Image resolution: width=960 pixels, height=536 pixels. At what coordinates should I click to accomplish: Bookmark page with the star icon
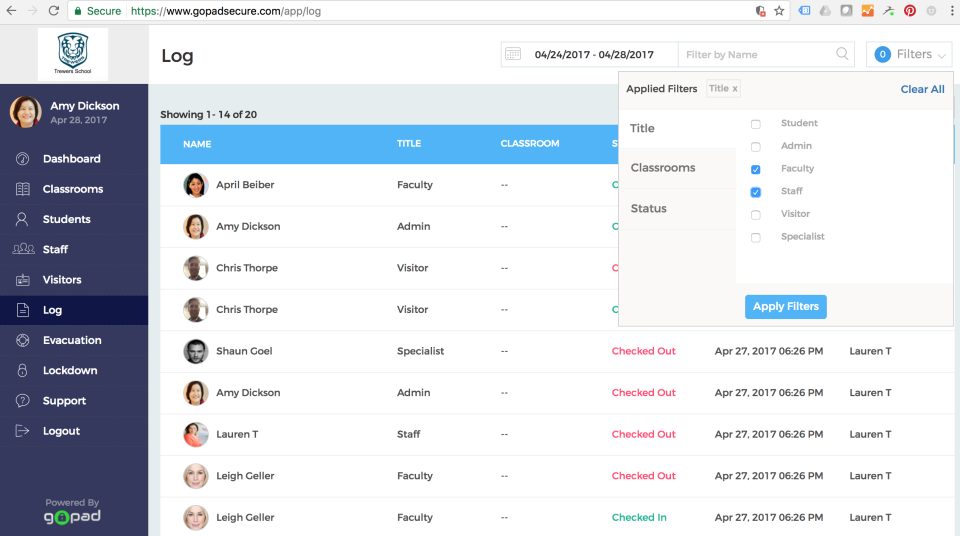(x=779, y=11)
